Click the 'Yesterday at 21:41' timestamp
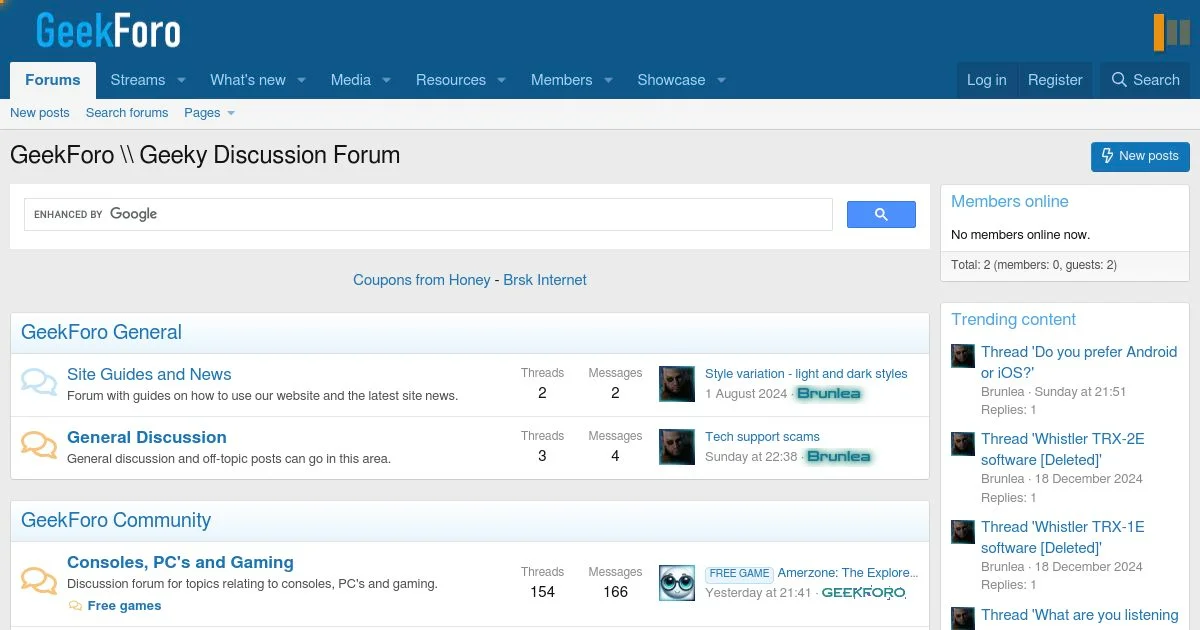The image size is (1200, 630). coord(758,593)
